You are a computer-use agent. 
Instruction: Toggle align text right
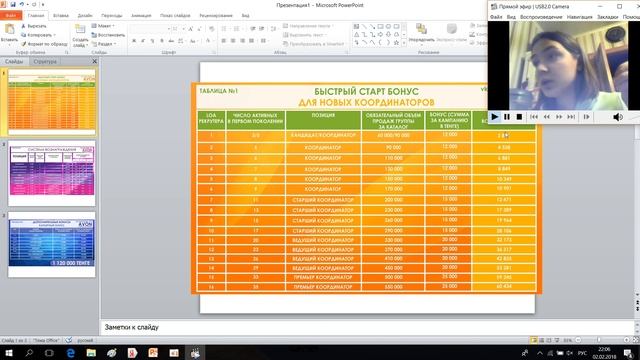tap(242, 41)
